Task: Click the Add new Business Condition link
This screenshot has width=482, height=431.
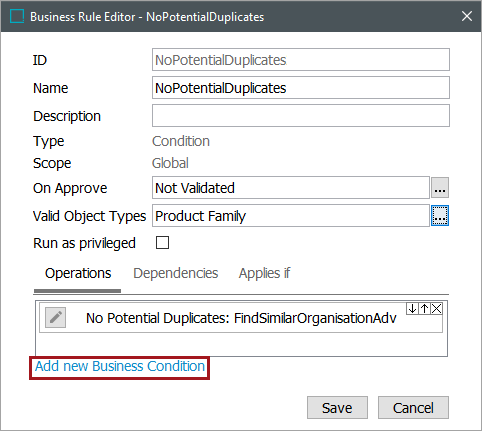Action: [x=120, y=366]
